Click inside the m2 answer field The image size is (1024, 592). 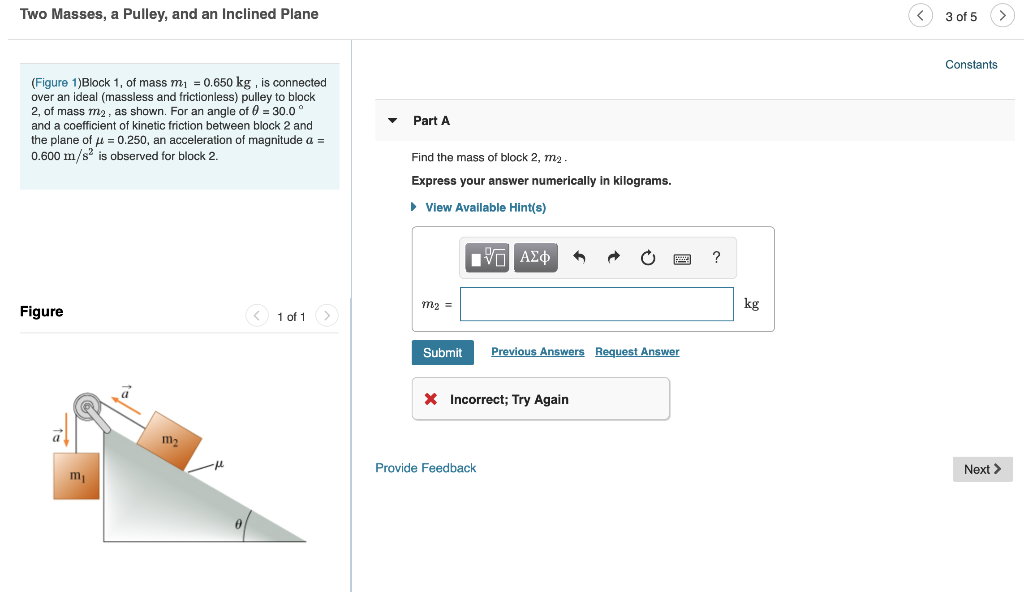point(596,303)
